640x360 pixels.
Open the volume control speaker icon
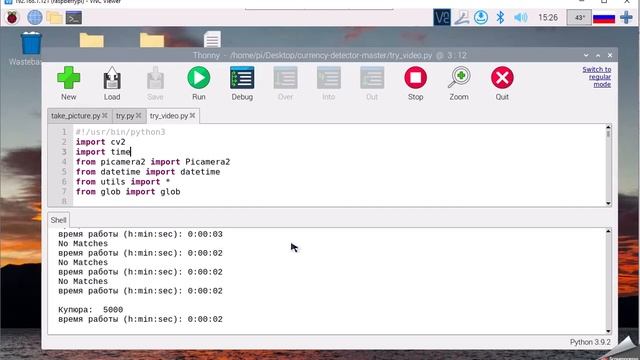tap(520, 18)
